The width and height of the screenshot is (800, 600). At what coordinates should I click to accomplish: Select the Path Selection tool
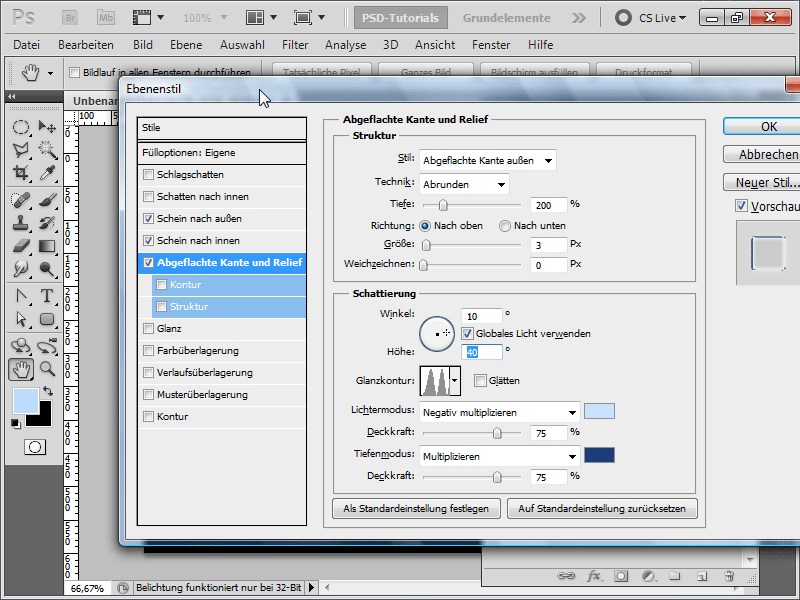[21, 319]
